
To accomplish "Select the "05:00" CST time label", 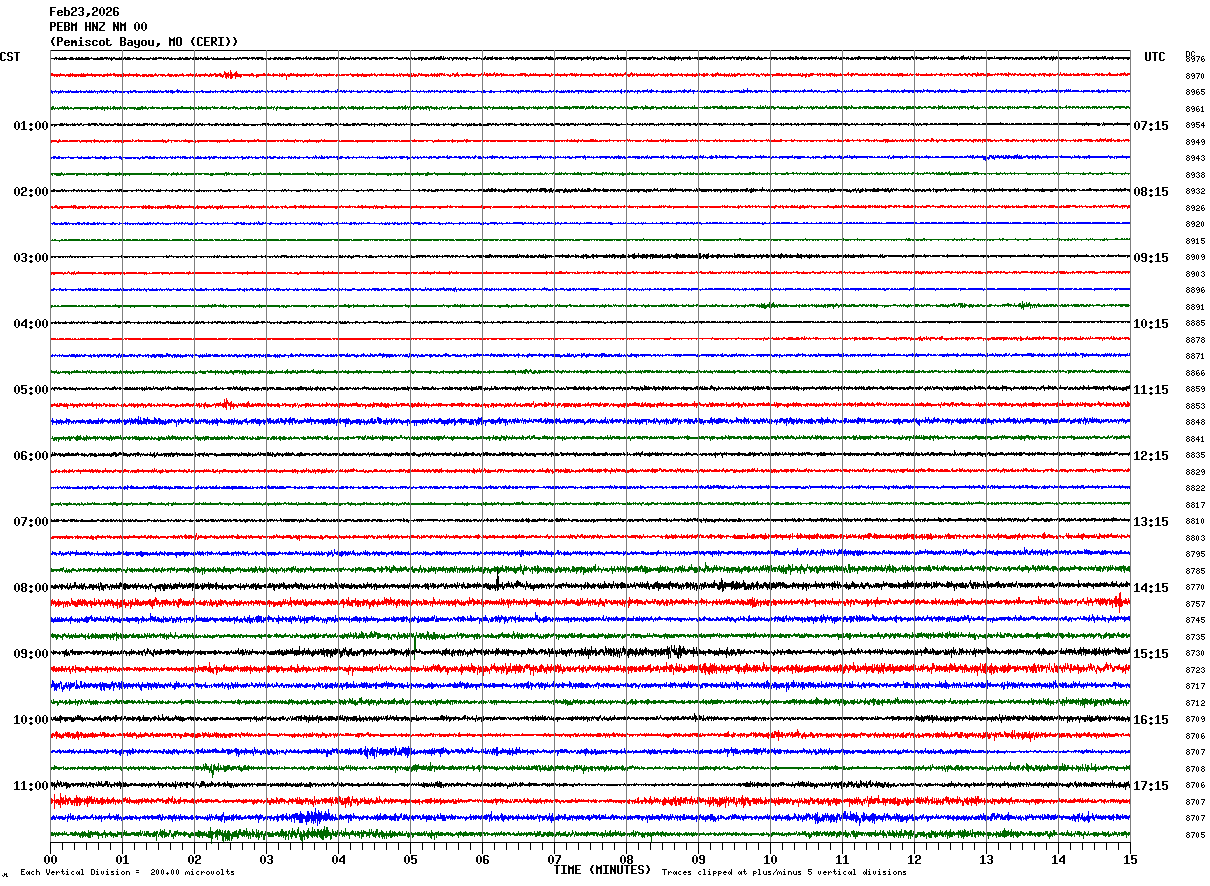I will pyautogui.click(x=31, y=390).
